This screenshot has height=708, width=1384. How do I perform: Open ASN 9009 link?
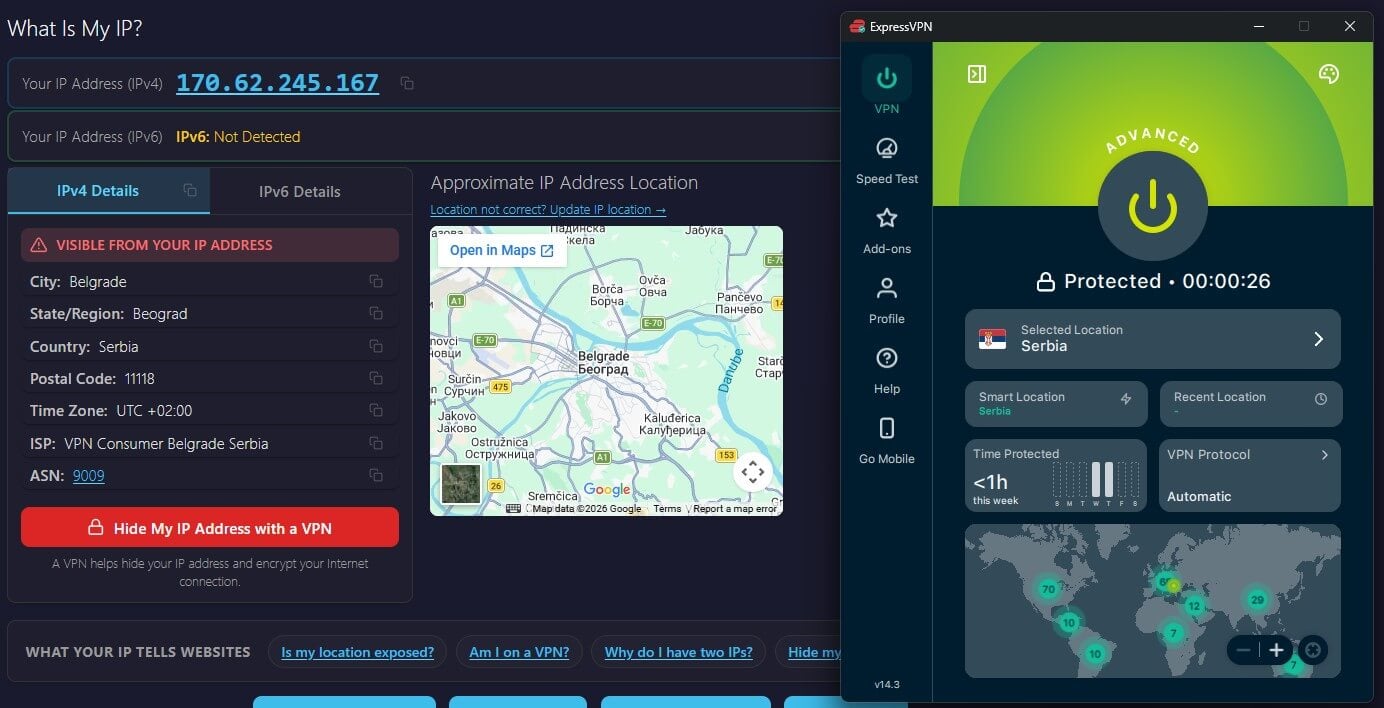pos(89,475)
